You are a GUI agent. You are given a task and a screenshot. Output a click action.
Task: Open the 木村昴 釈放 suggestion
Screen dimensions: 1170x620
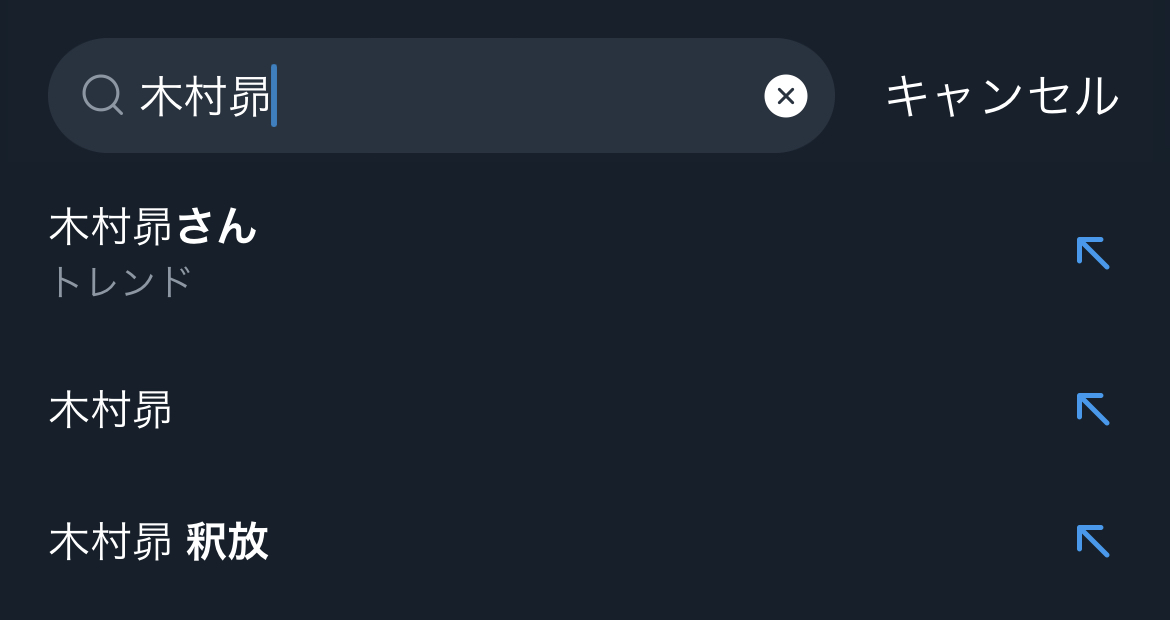point(159,542)
